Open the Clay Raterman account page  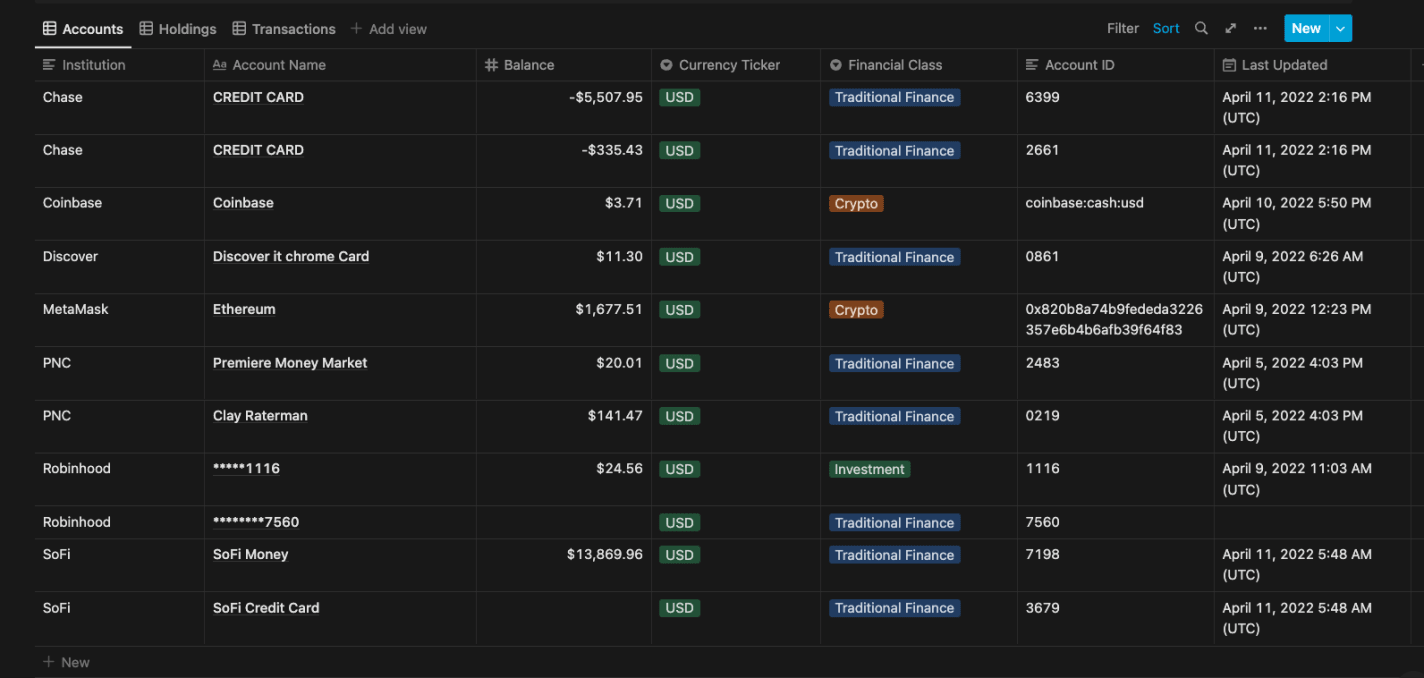(x=260, y=416)
